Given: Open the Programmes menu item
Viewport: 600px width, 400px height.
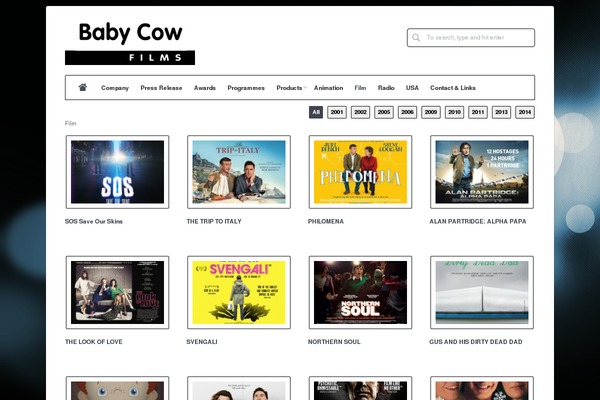Looking at the screenshot, I should tap(246, 88).
